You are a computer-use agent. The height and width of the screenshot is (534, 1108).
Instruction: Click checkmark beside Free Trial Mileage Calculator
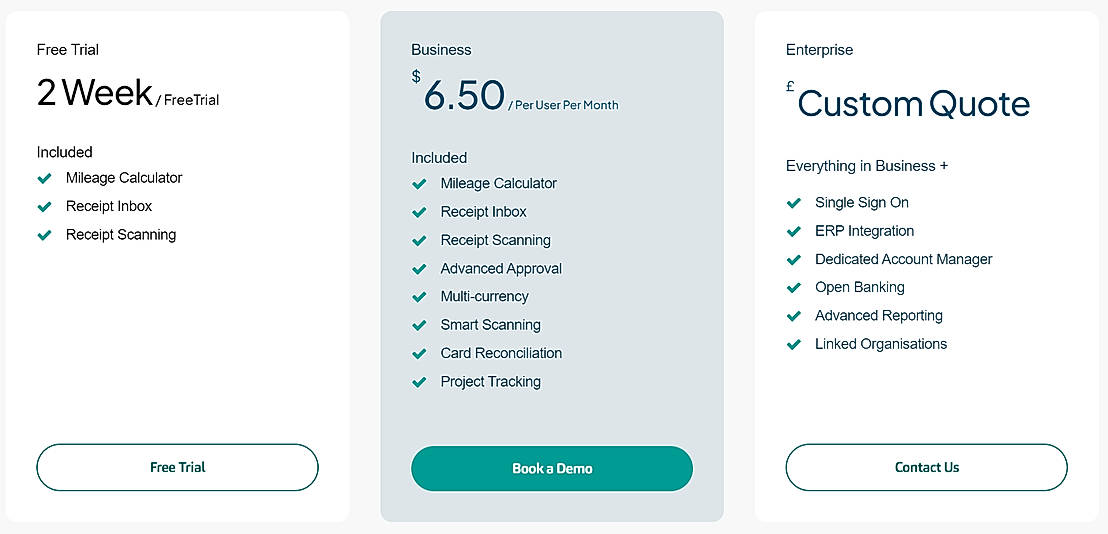pyautogui.click(x=44, y=178)
